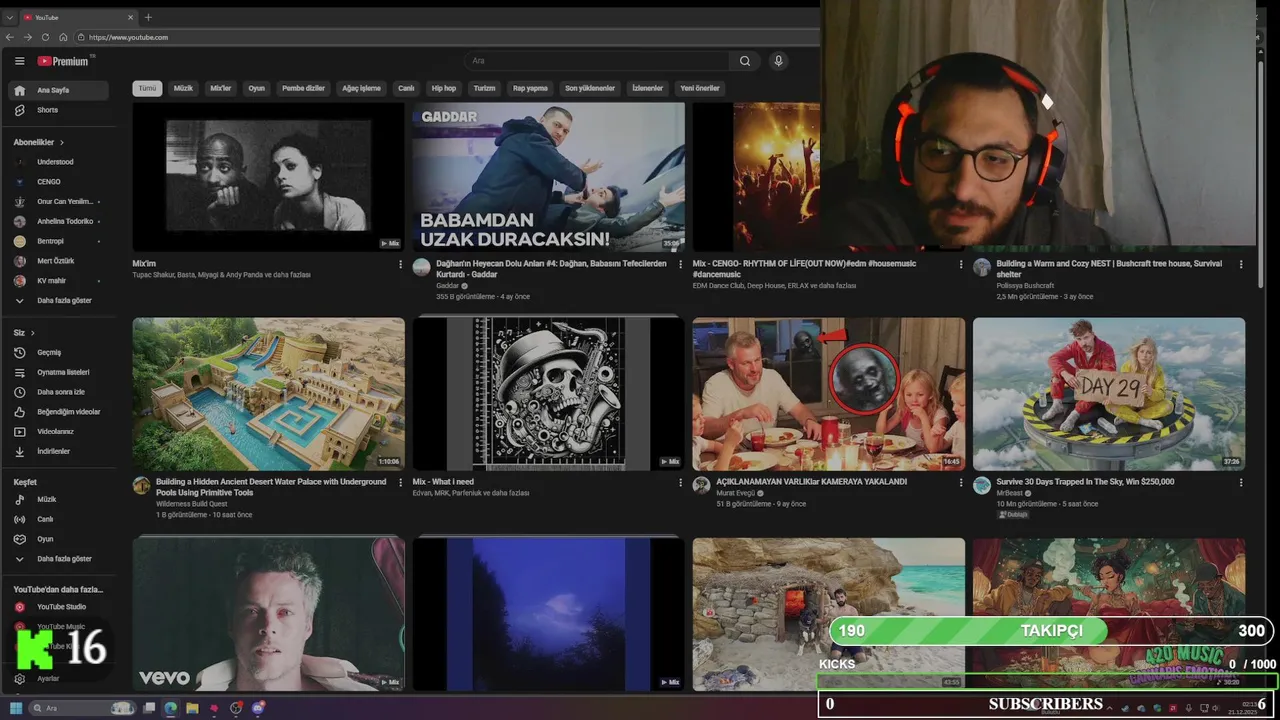Reload the page with refresh icon

(46, 37)
